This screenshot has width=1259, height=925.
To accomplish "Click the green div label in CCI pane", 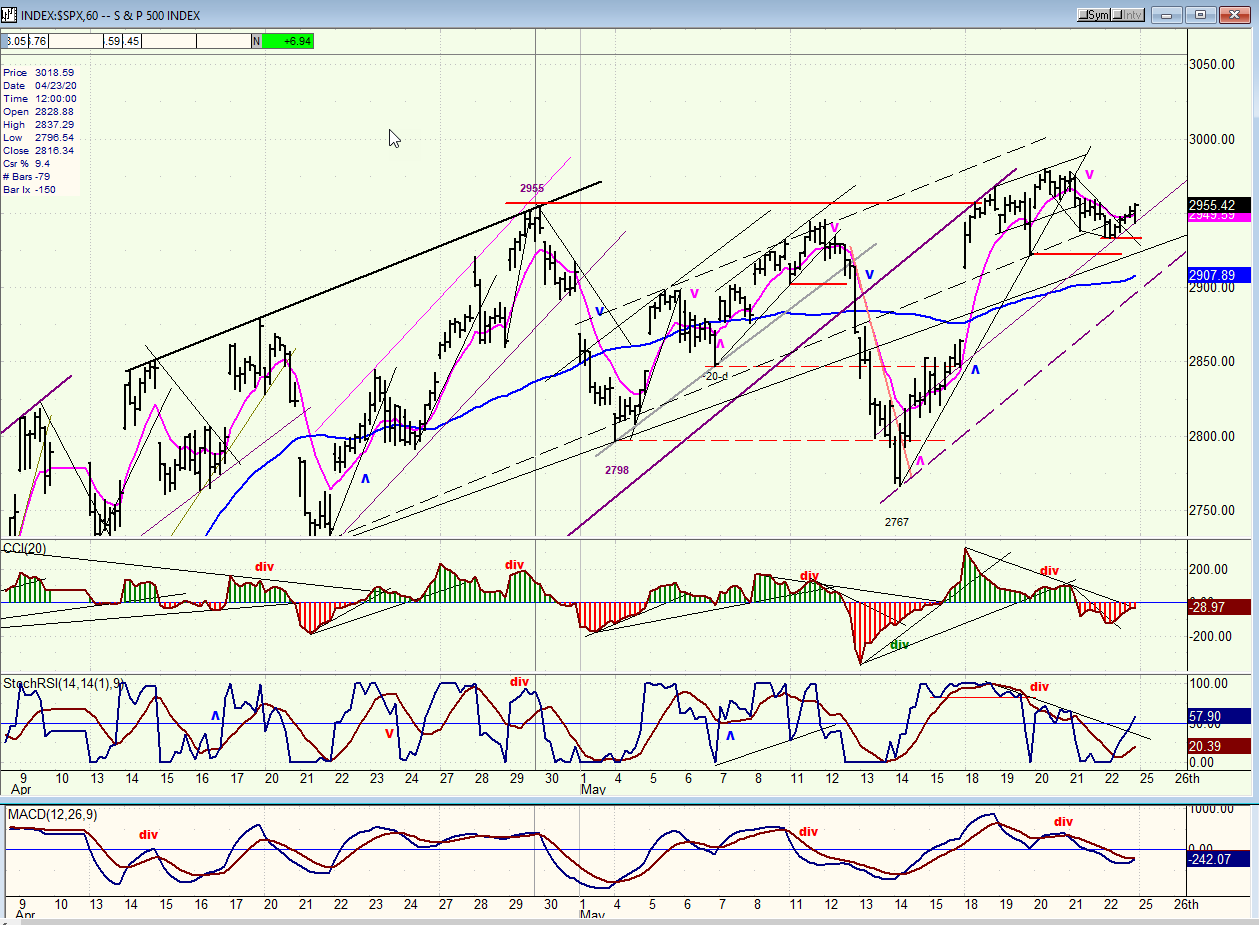I will (899, 645).
